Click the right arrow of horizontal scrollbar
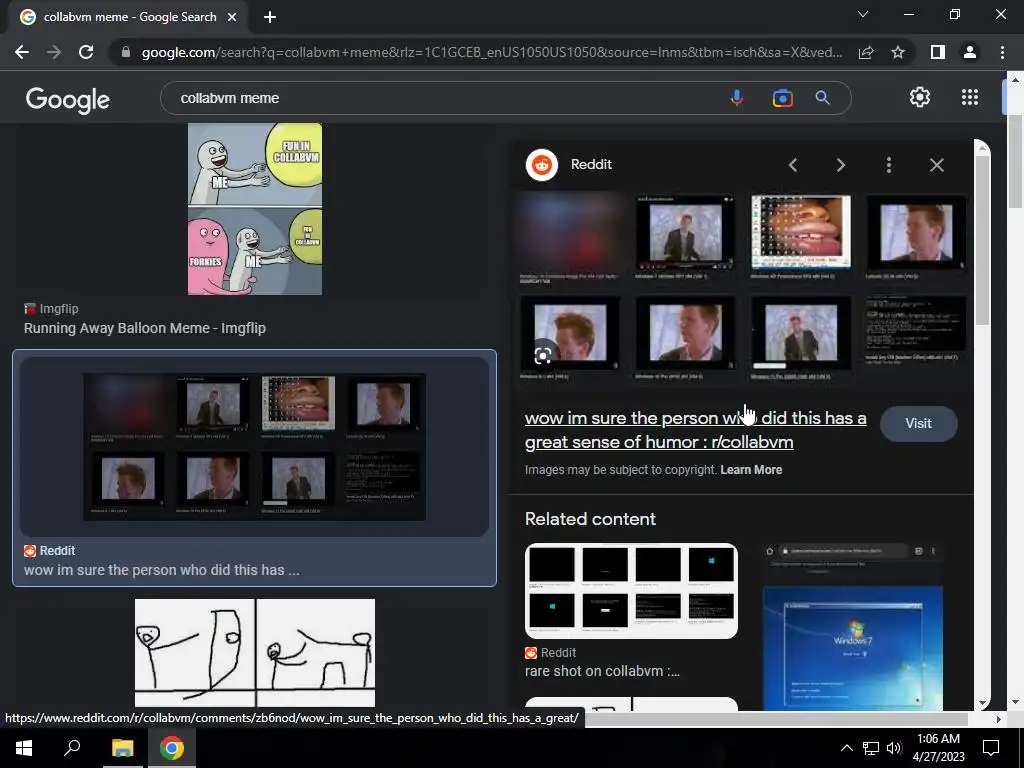Viewport: 1024px width, 768px height. tap(999, 719)
